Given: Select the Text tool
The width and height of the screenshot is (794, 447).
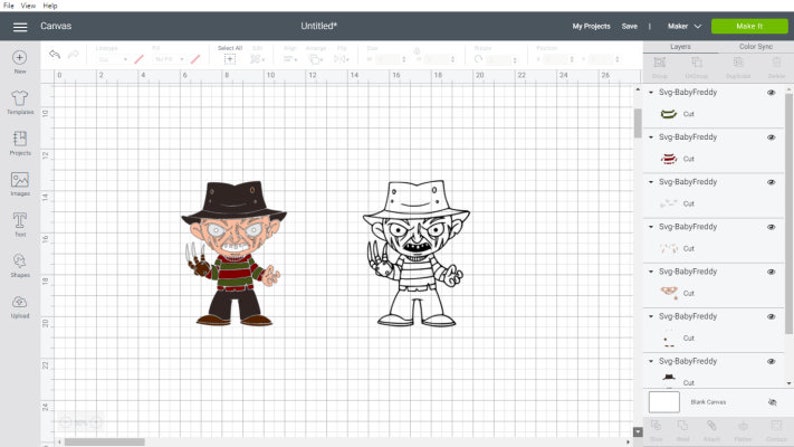Looking at the screenshot, I should (20, 224).
